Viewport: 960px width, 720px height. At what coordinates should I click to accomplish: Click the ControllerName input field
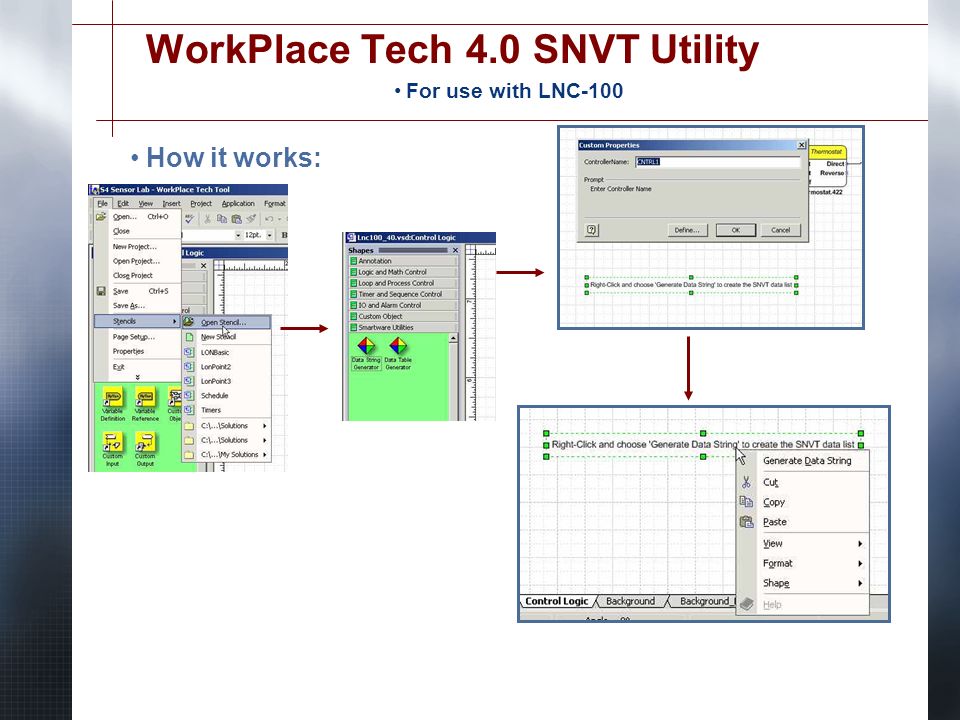pos(718,162)
